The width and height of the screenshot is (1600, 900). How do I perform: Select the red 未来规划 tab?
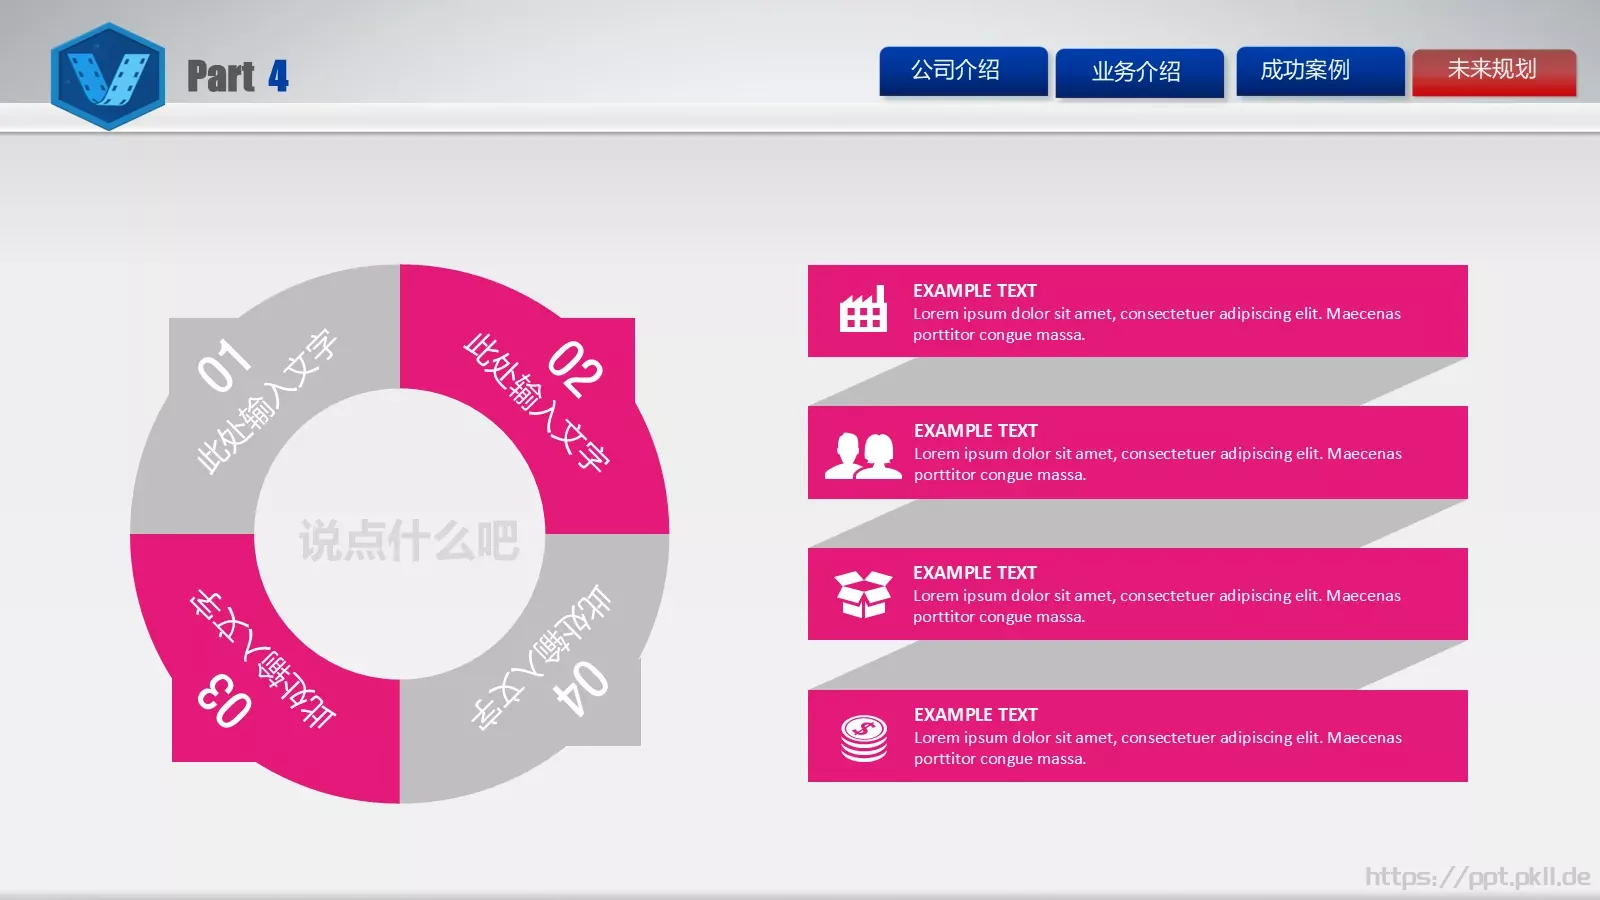(x=1494, y=72)
